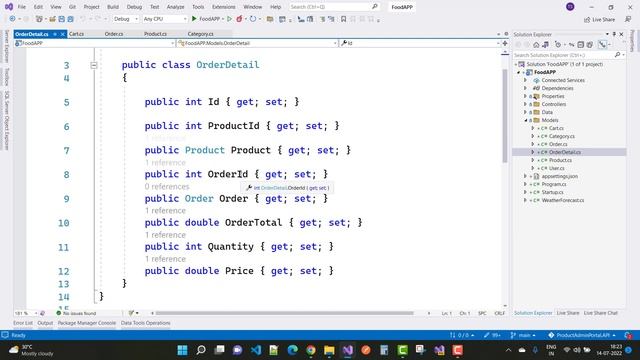Collapse the FoodAPP project node
This screenshot has height=360, width=640.
pyautogui.click(x=519, y=72)
